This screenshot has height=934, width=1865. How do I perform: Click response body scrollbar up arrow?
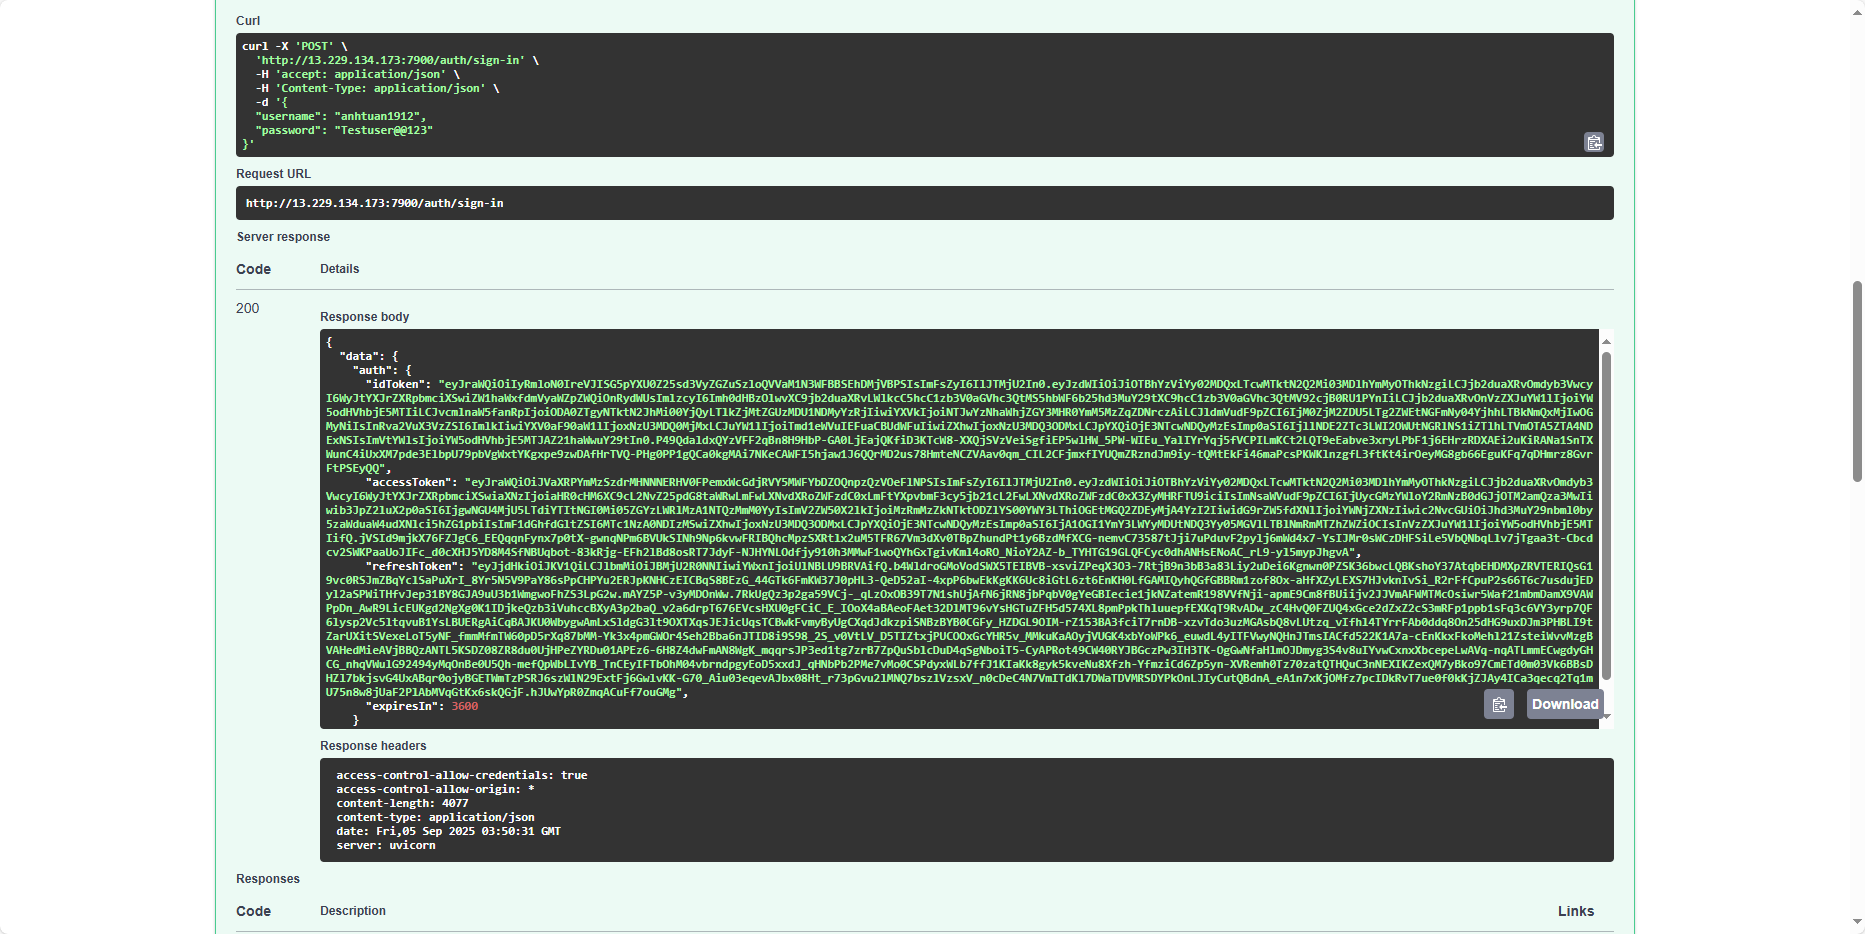1606,342
